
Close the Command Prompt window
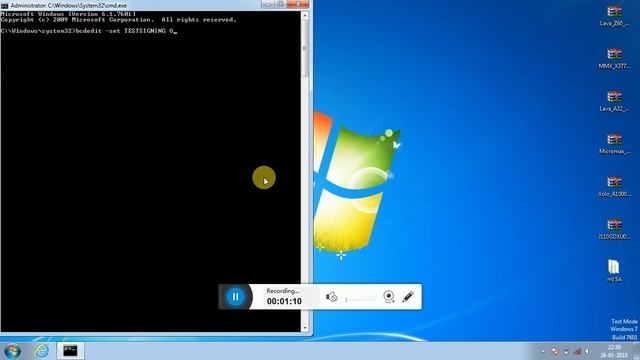pos(298,4)
